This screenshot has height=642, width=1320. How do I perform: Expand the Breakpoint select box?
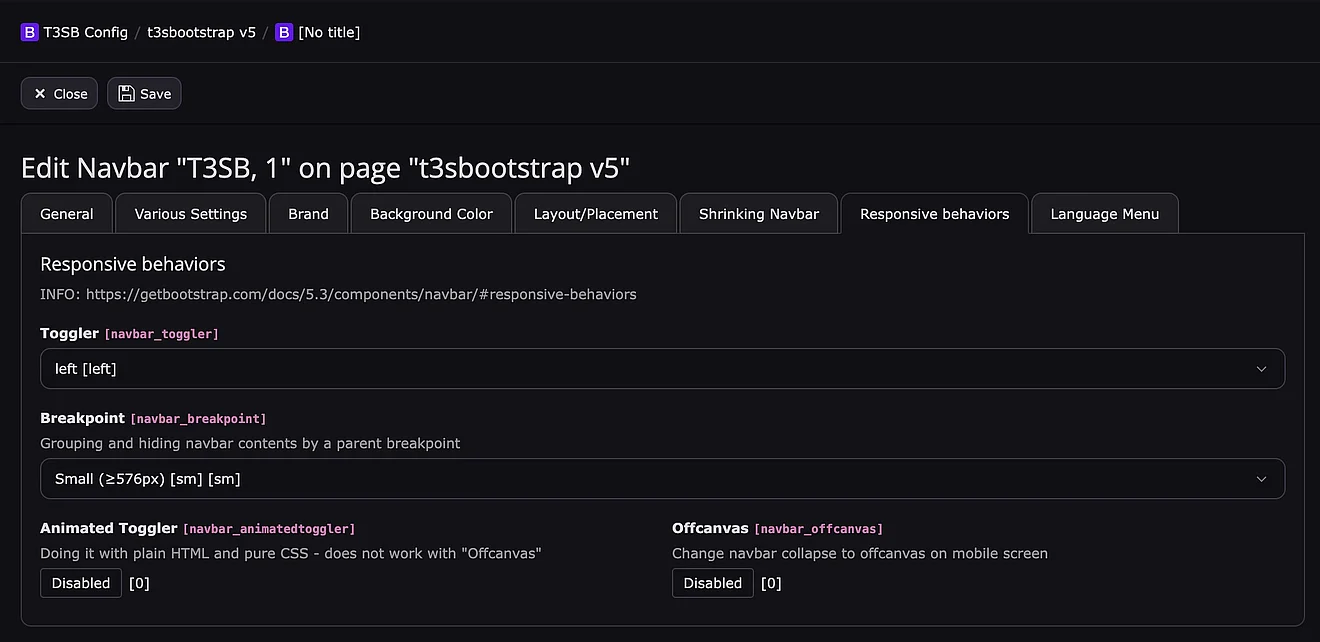(x=662, y=479)
